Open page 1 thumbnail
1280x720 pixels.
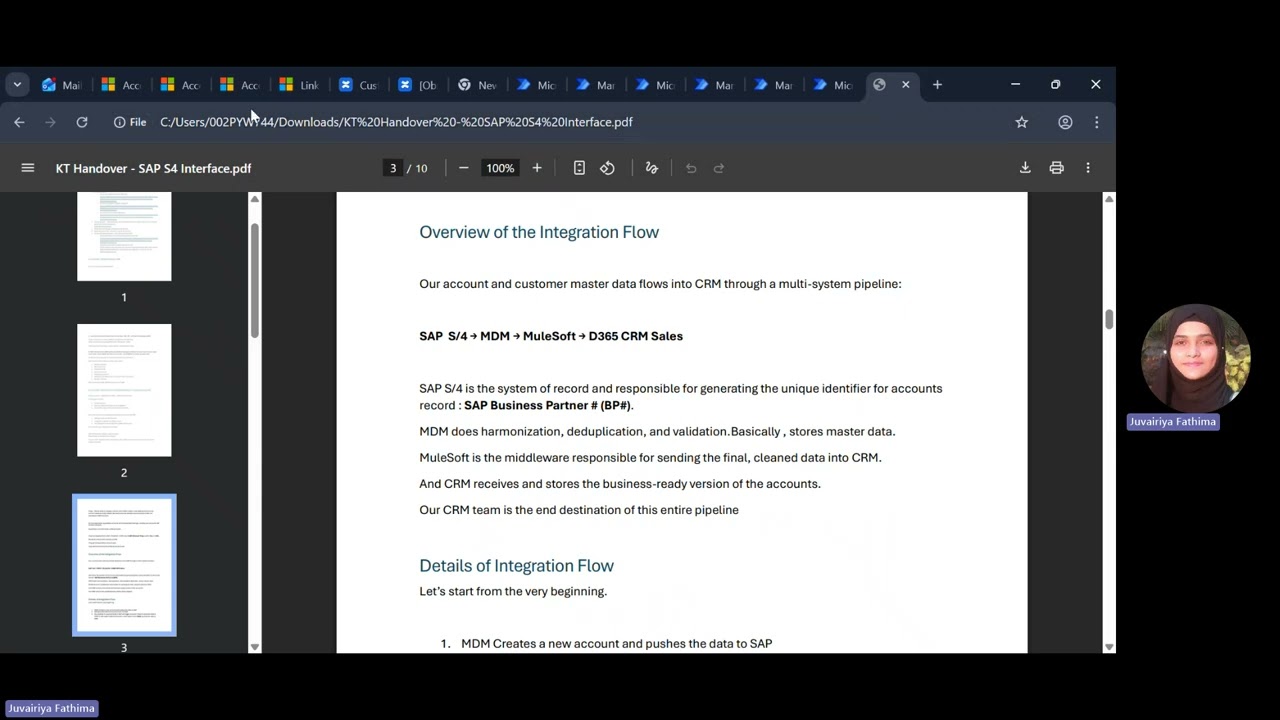(x=124, y=237)
